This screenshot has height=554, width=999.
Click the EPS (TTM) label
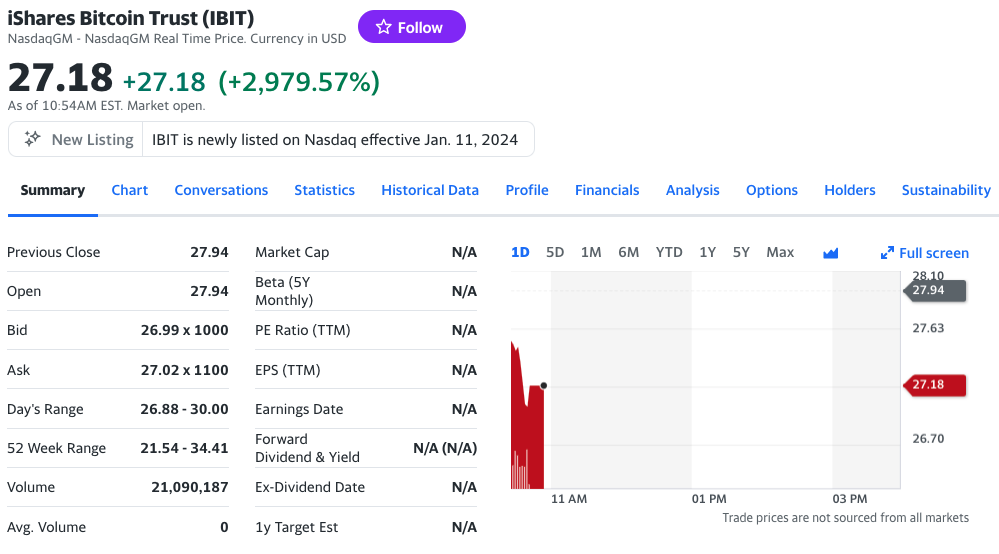click(287, 370)
